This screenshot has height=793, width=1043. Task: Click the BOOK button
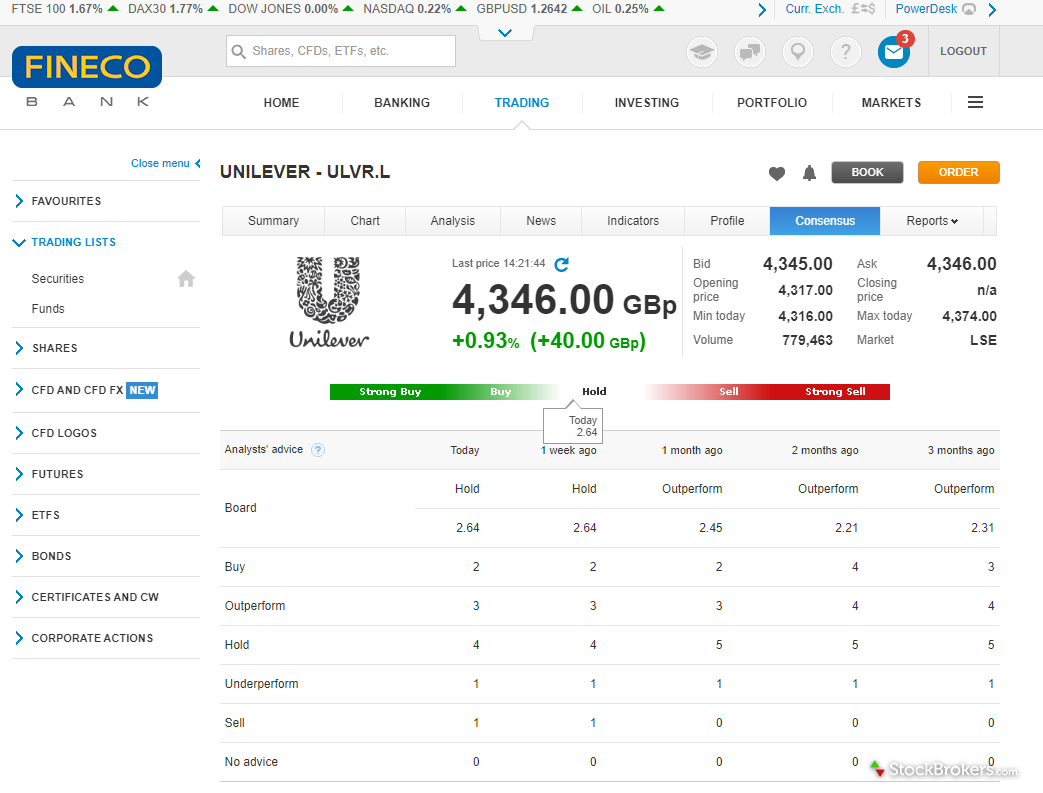(x=867, y=172)
